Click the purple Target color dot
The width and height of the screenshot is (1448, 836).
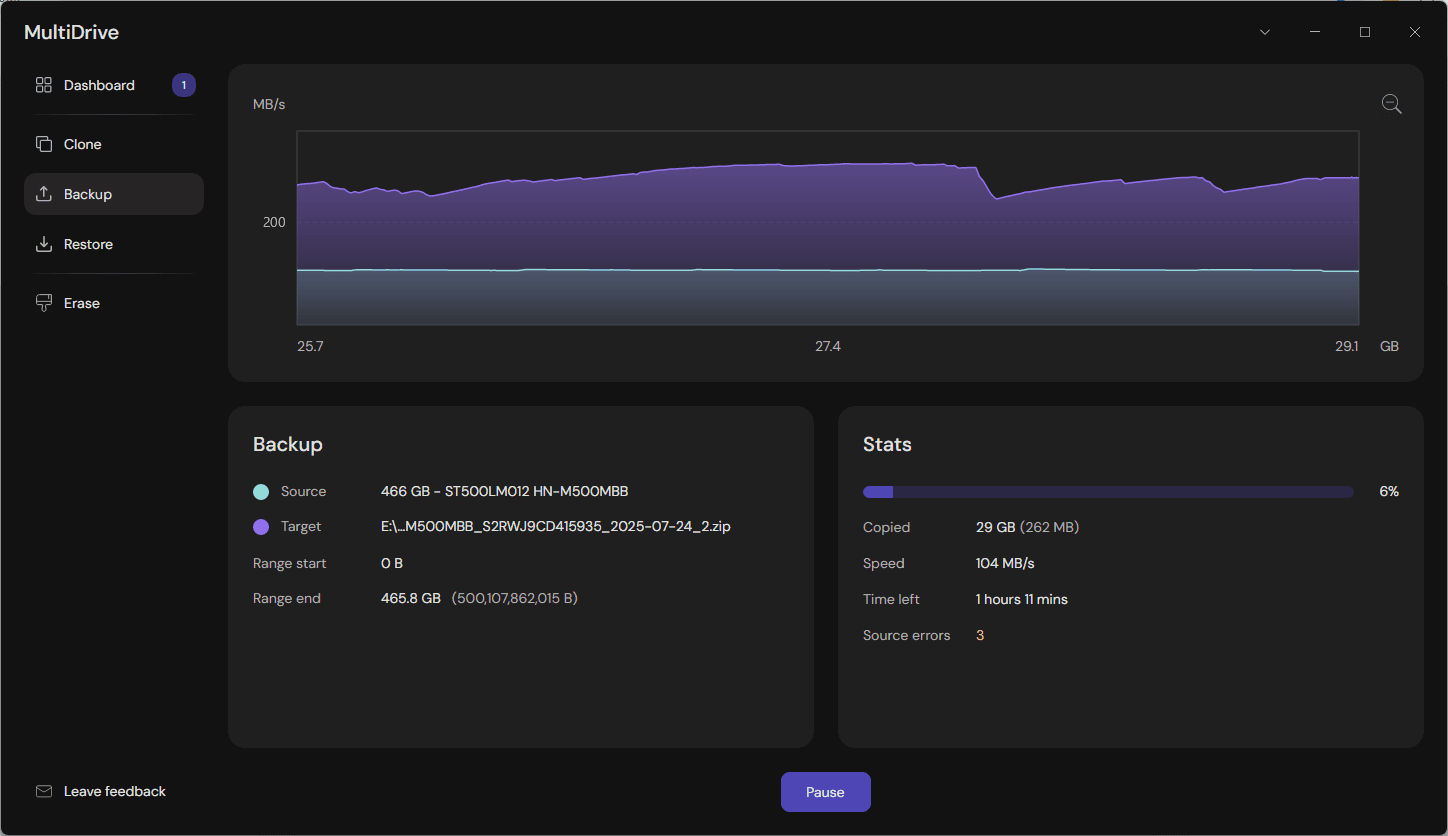point(261,526)
